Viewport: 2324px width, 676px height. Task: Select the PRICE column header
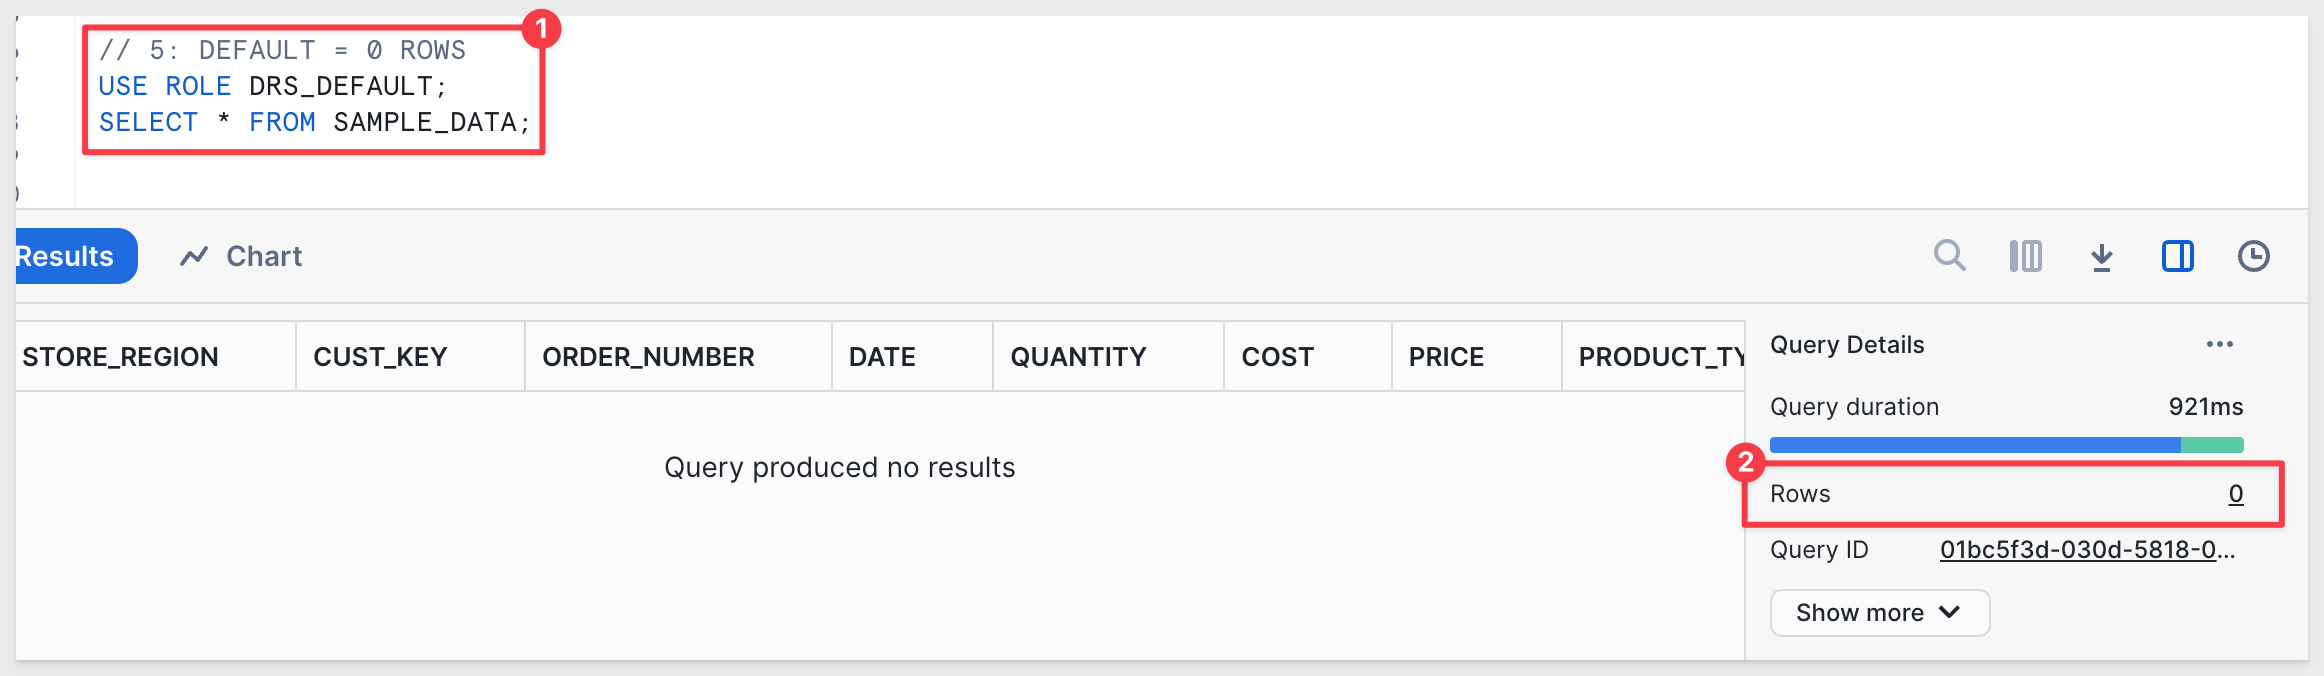click(1476, 356)
